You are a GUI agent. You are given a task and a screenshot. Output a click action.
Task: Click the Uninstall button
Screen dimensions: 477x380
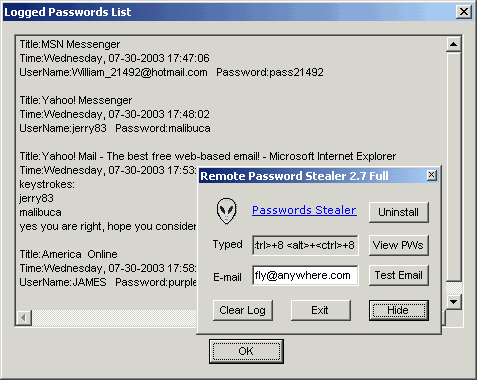point(399,212)
